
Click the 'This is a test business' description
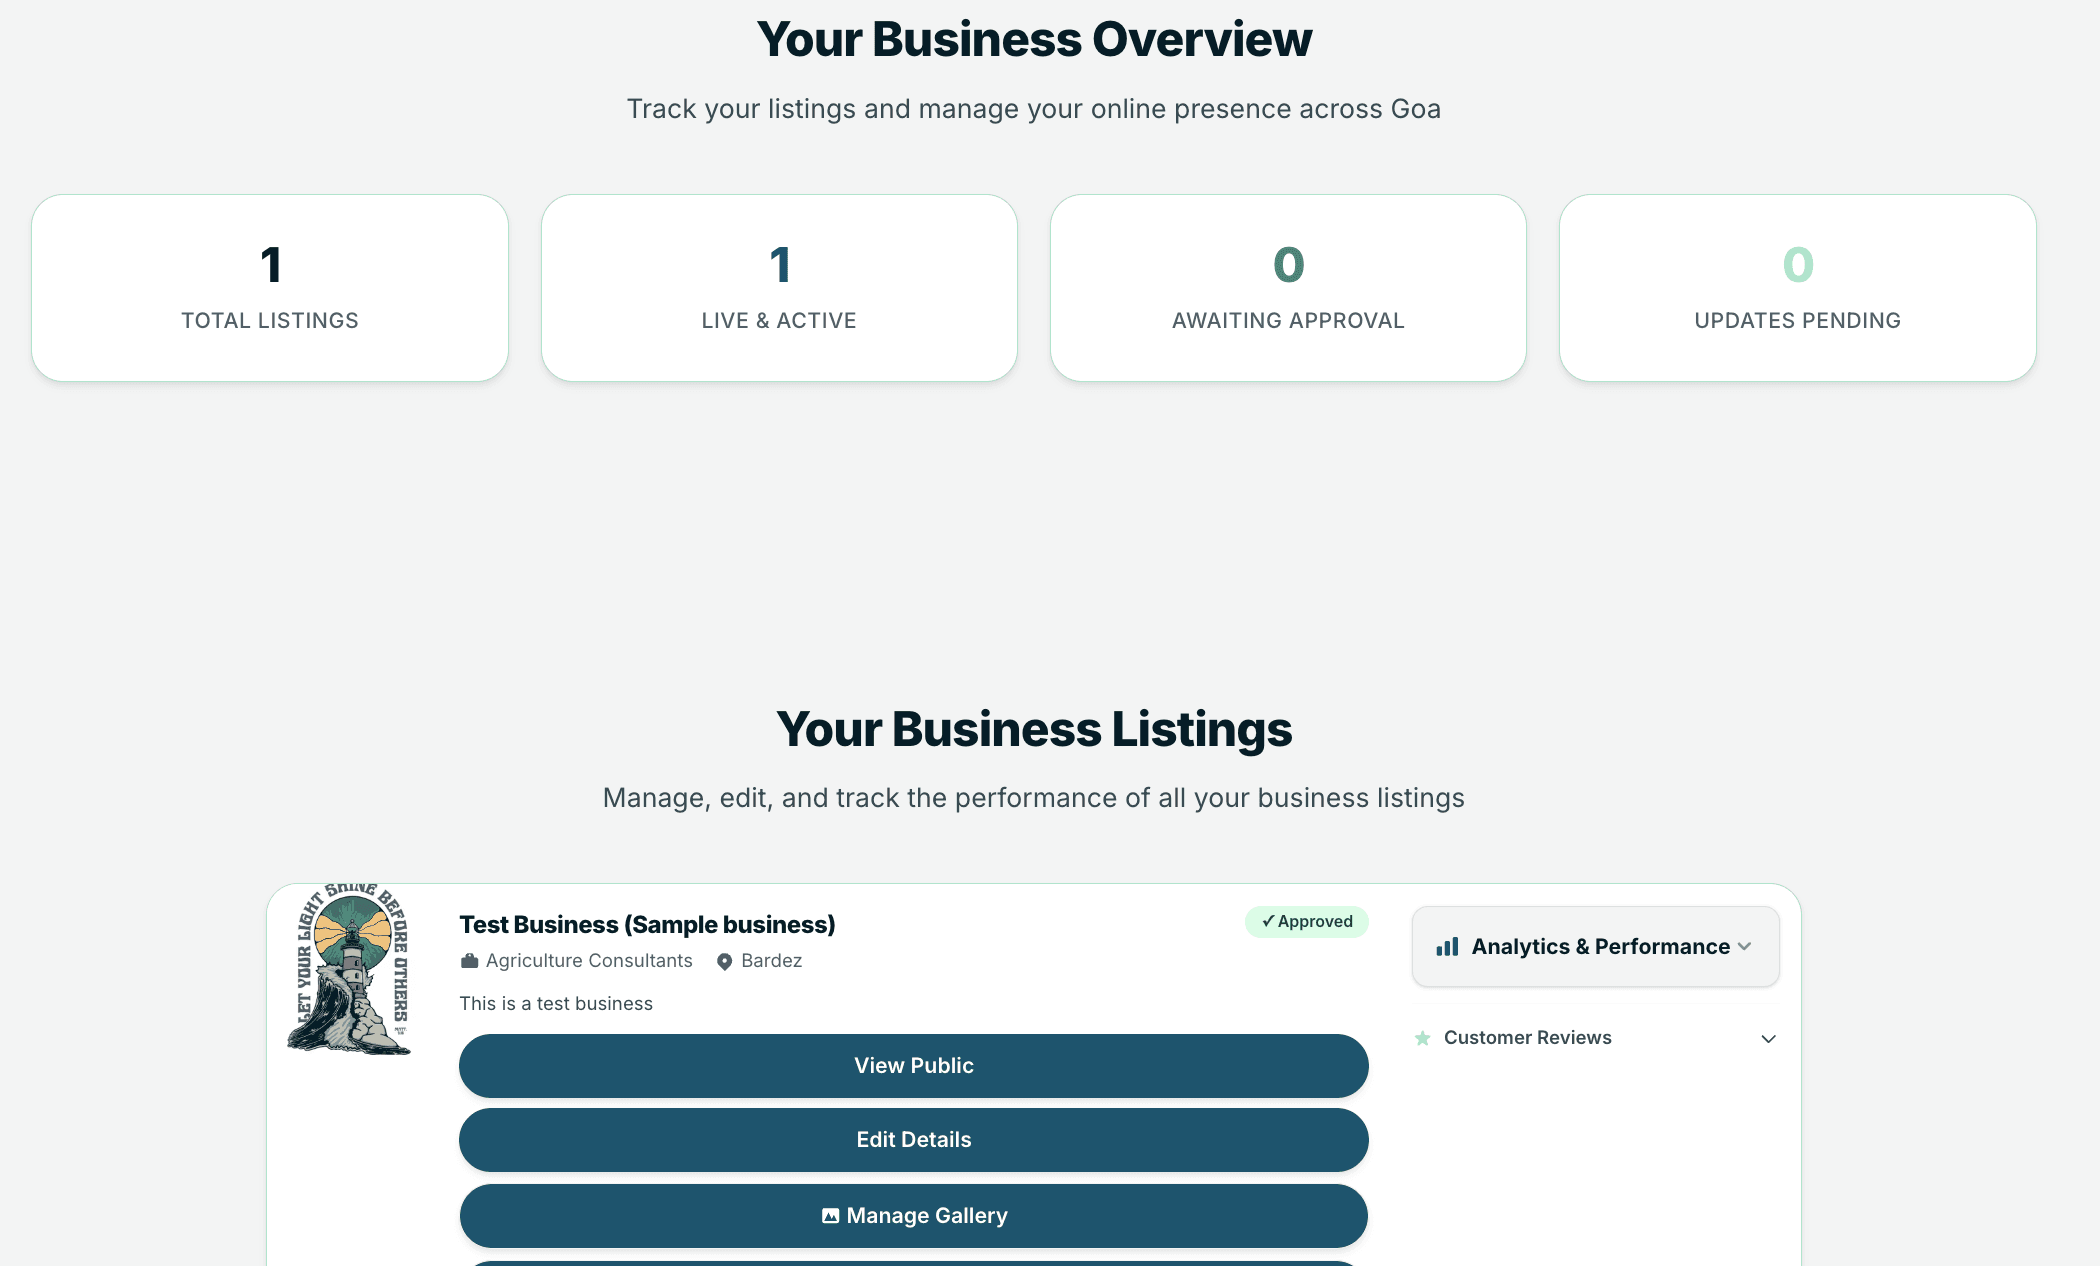556,1003
